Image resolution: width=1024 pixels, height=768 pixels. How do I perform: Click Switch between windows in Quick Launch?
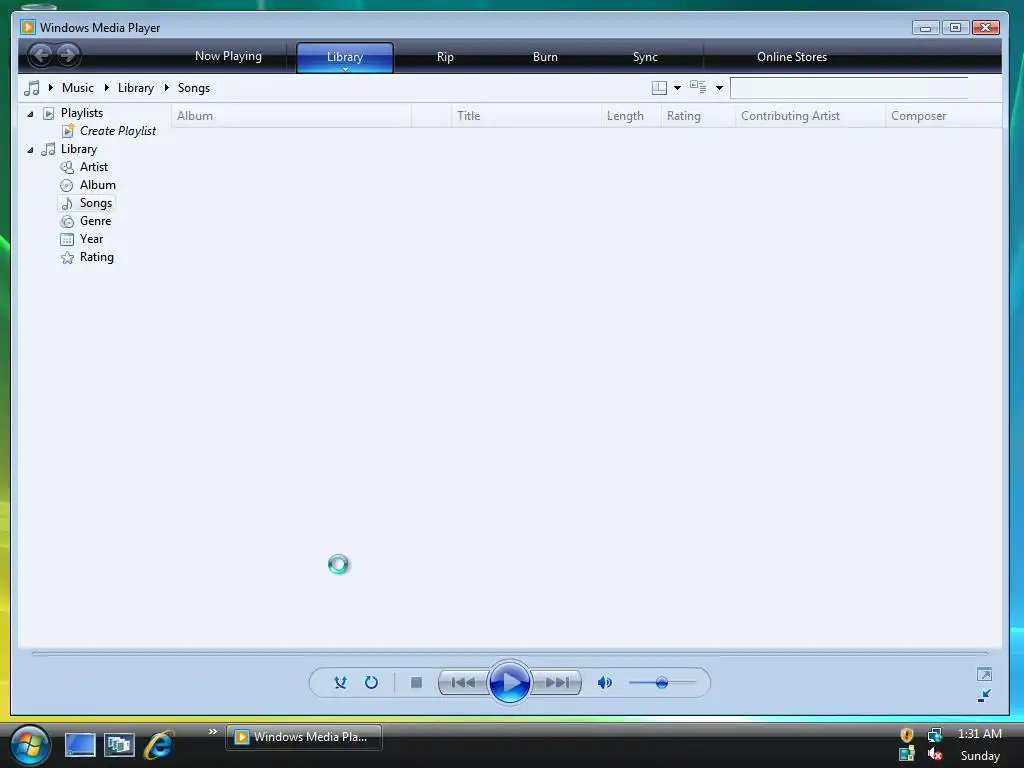119,744
